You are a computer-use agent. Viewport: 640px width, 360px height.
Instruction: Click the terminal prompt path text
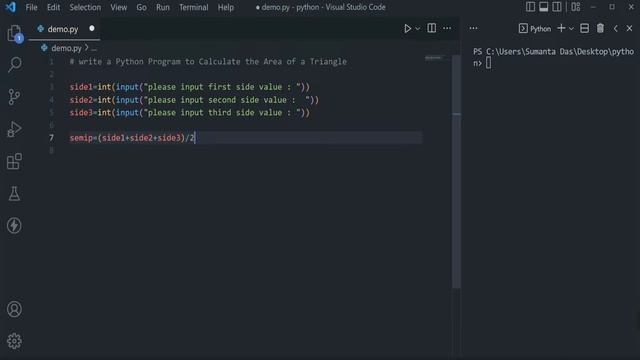(553, 57)
